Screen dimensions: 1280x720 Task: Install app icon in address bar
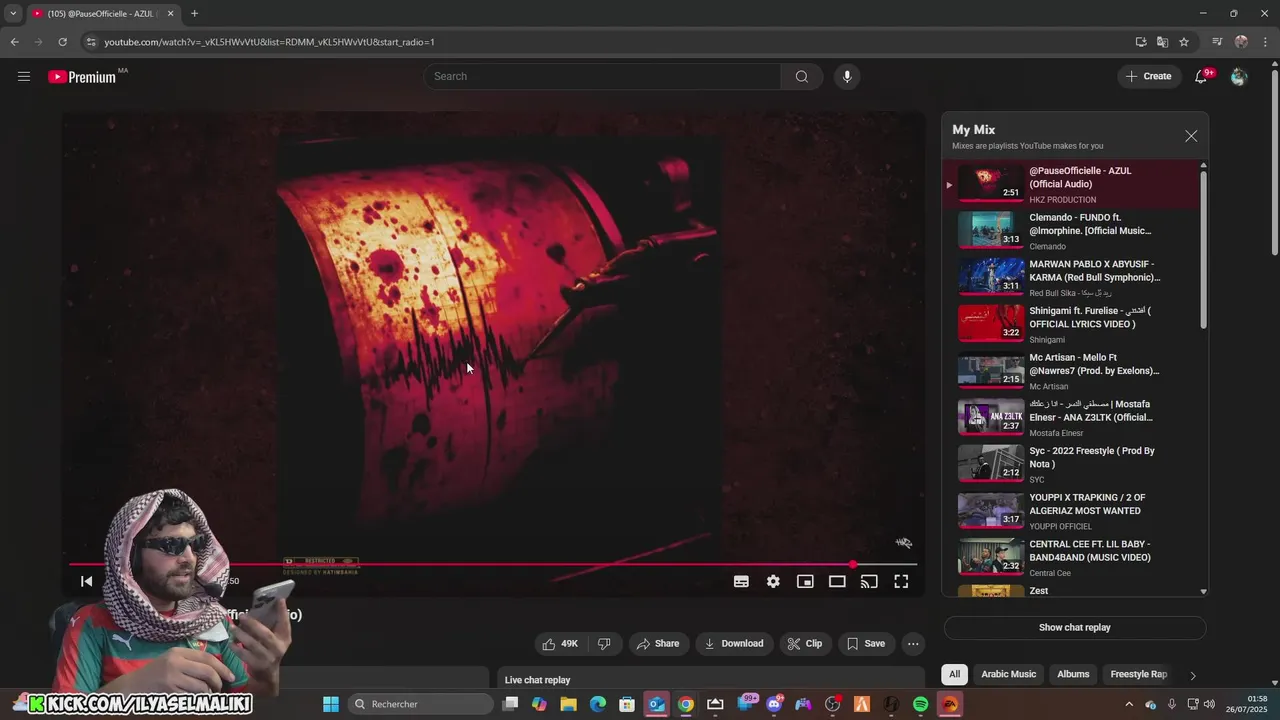click(1141, 42)
